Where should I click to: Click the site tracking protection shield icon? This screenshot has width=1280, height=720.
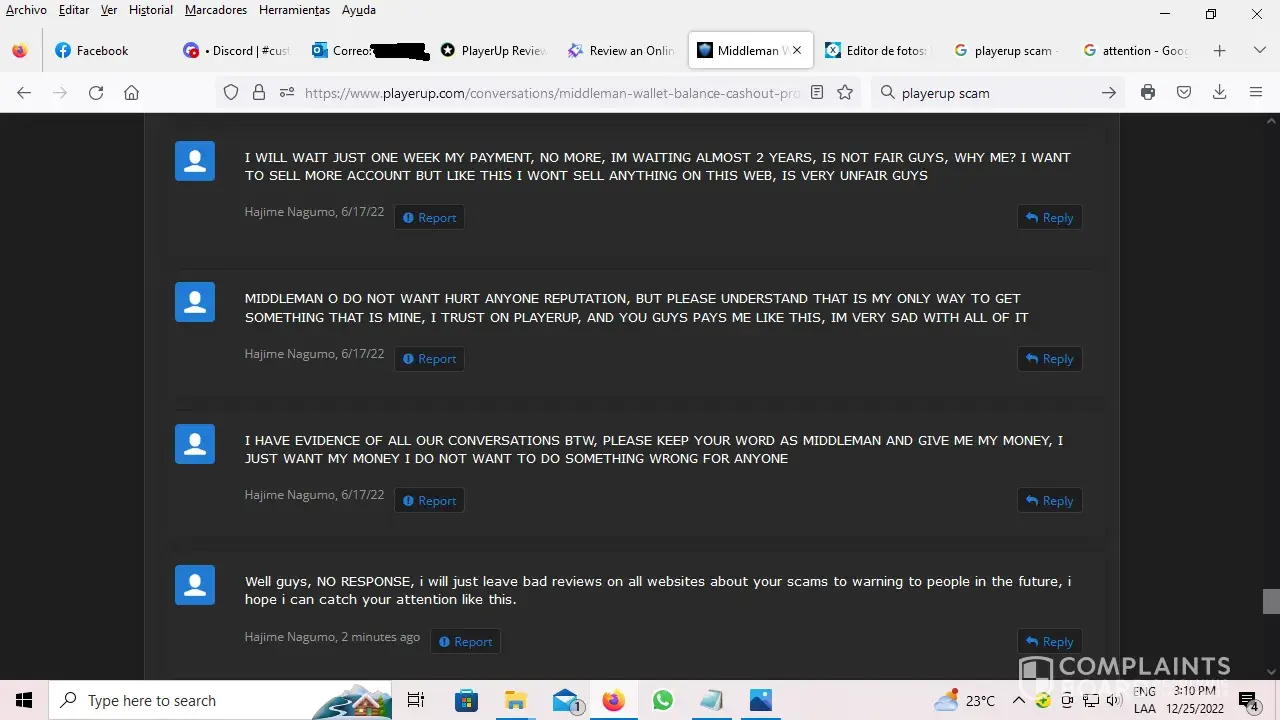pyautogui.click(x=231, y=93)
